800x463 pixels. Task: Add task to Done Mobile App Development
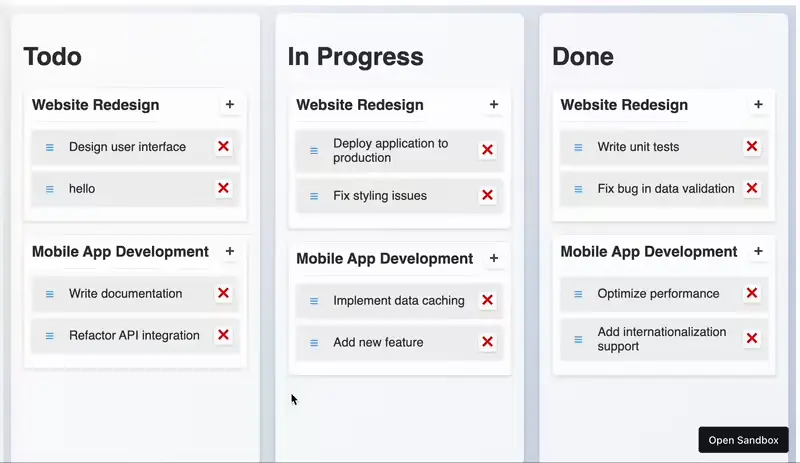click(x=758, y=252)
